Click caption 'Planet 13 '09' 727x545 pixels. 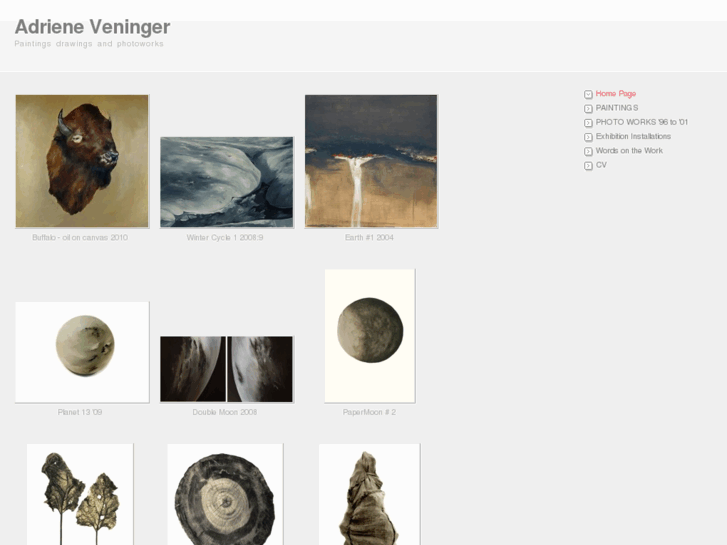point(80,412)
